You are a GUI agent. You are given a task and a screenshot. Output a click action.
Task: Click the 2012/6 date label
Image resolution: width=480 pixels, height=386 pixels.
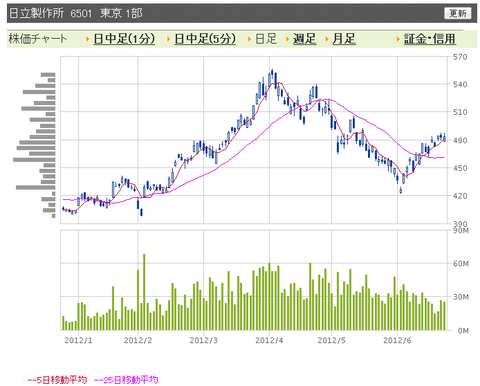[x=397, y=340]
